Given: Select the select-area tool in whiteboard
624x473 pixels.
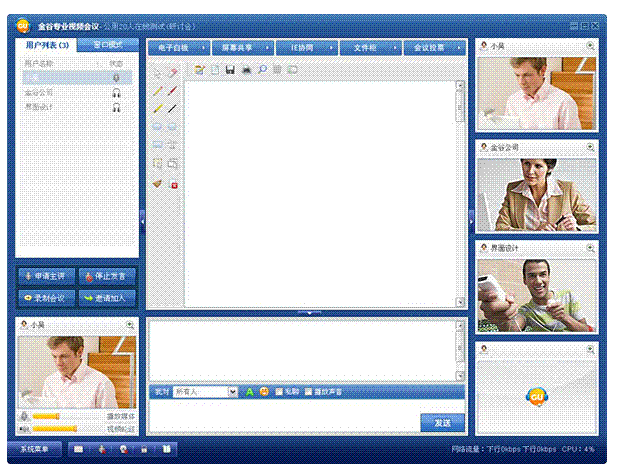Looking at the screenshot, I should pyautogui.click(x=158, y=163).
